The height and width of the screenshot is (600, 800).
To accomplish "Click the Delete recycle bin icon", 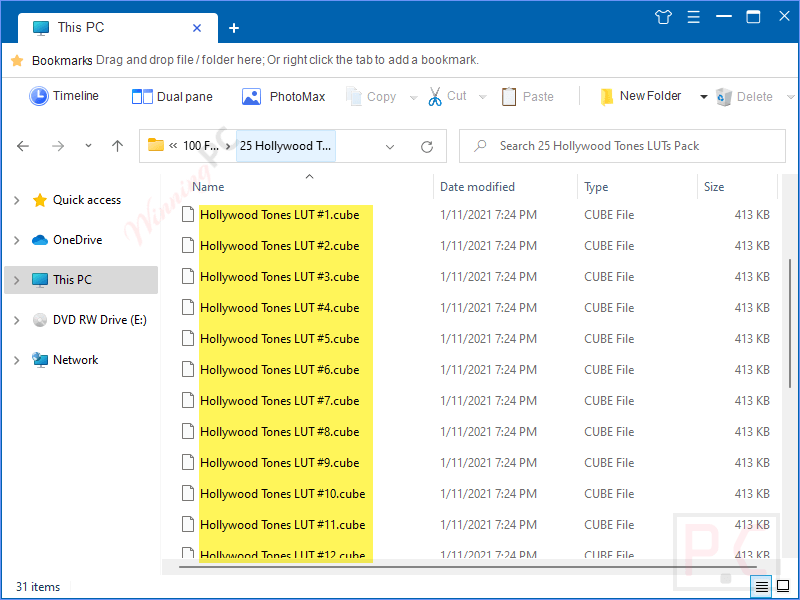I will tap(723, 97).
